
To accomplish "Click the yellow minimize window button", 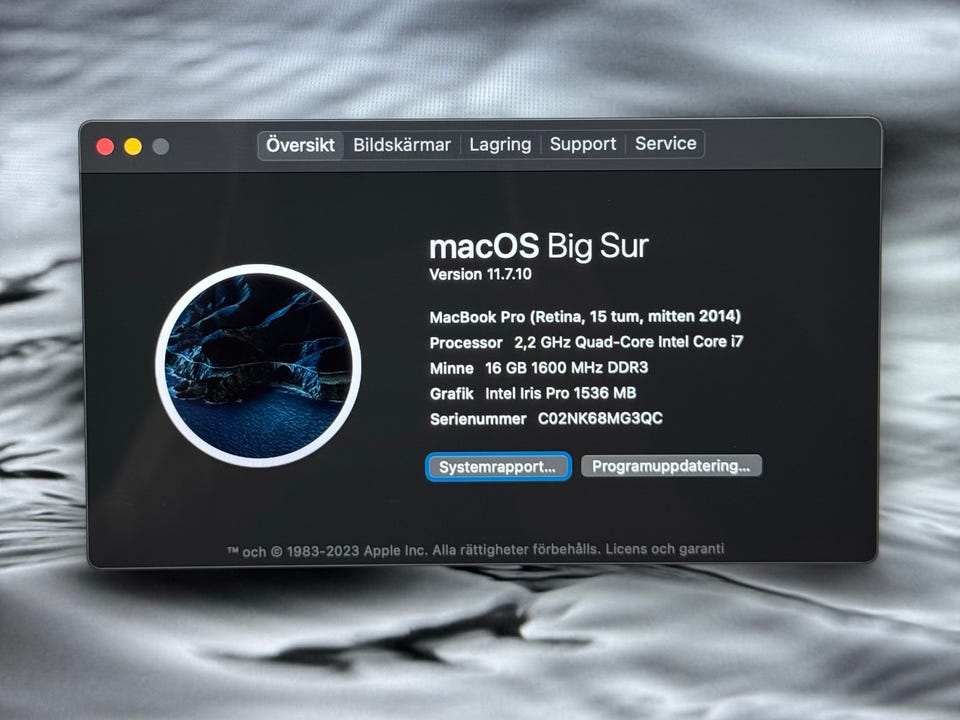I will point(133,146).
